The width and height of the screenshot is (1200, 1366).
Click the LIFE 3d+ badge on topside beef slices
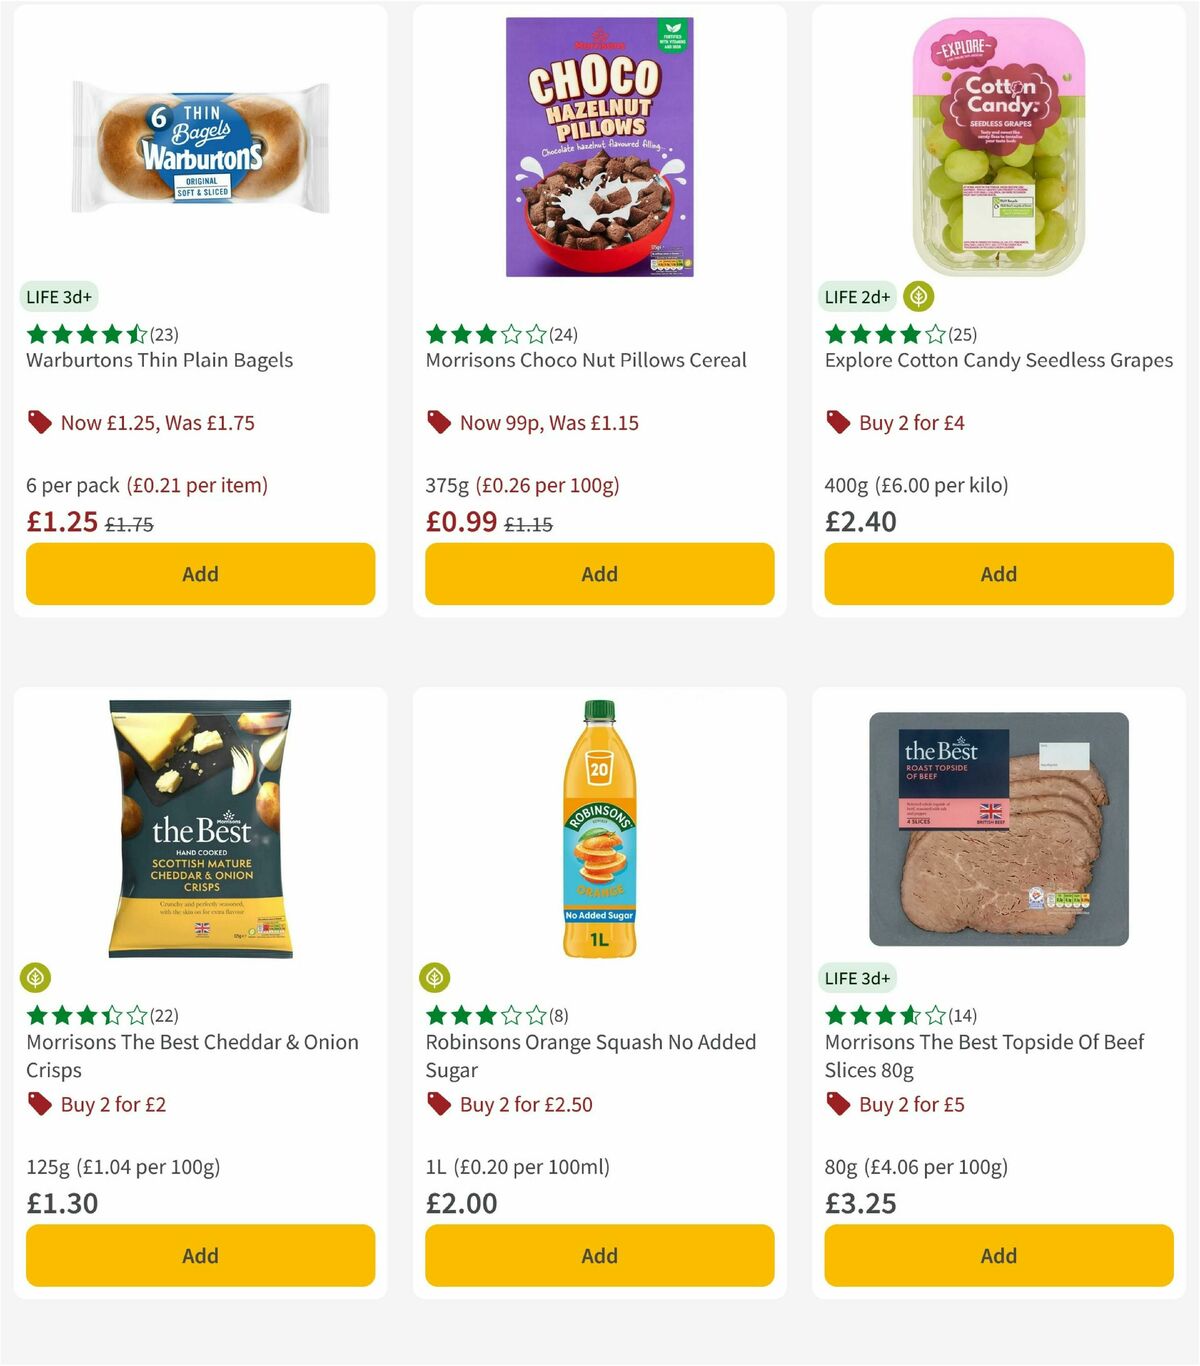[x=858, y=977]
